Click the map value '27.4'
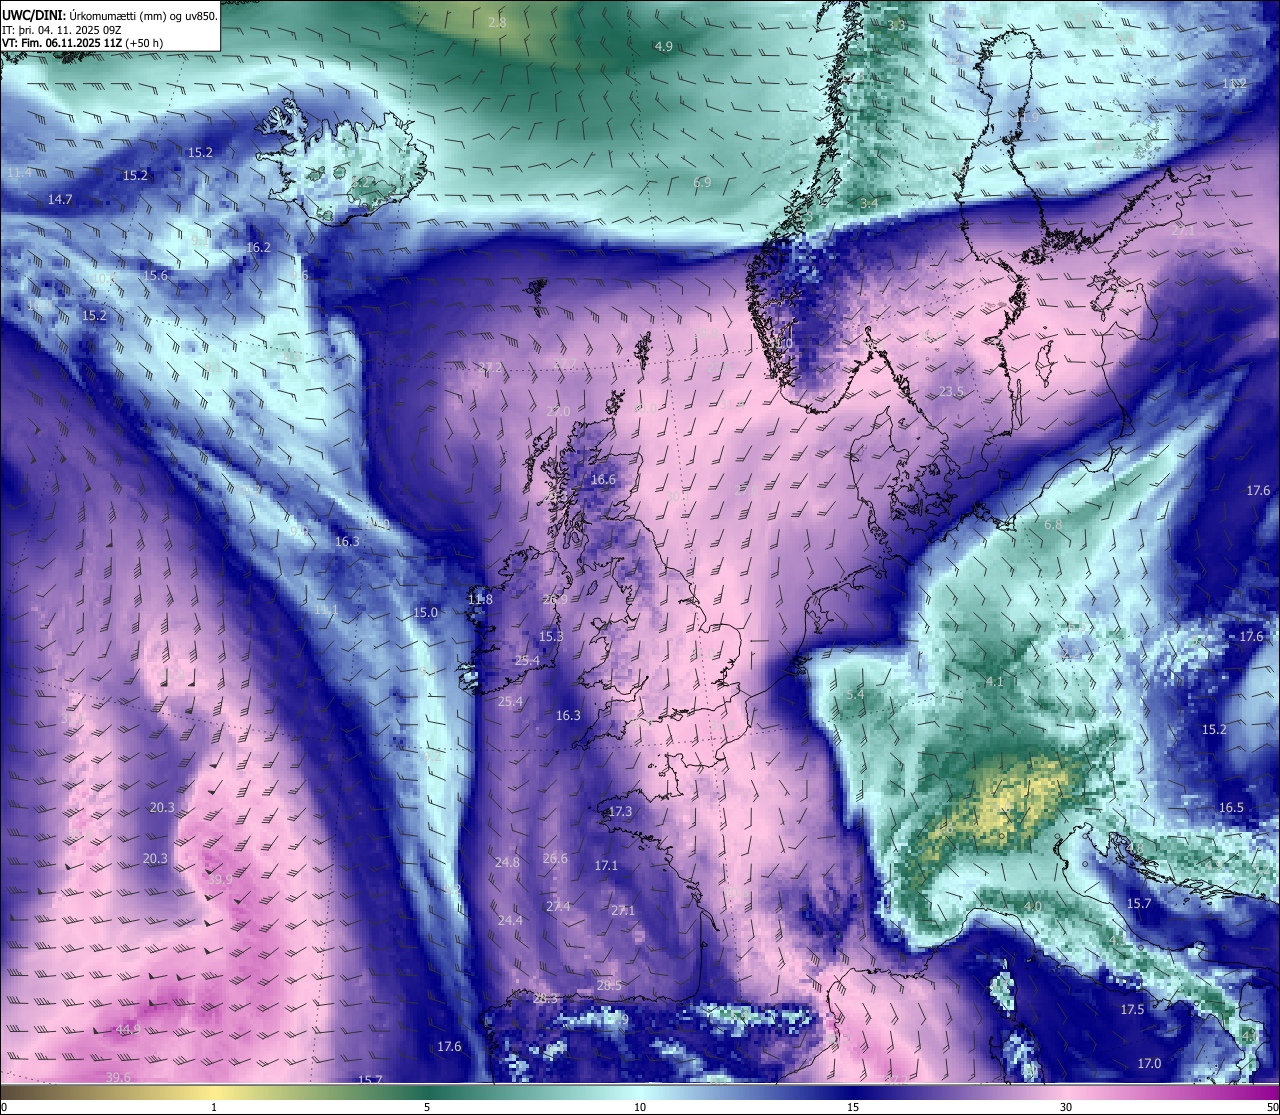The image size is (1280, 1115). [x=558, y=907]
